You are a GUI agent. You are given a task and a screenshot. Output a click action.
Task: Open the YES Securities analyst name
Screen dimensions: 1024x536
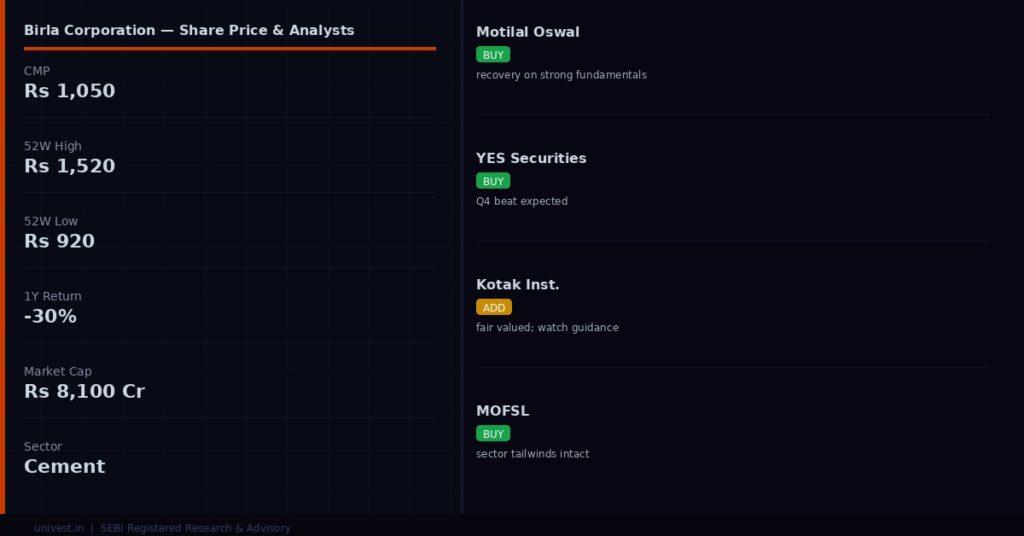(531, 158)
